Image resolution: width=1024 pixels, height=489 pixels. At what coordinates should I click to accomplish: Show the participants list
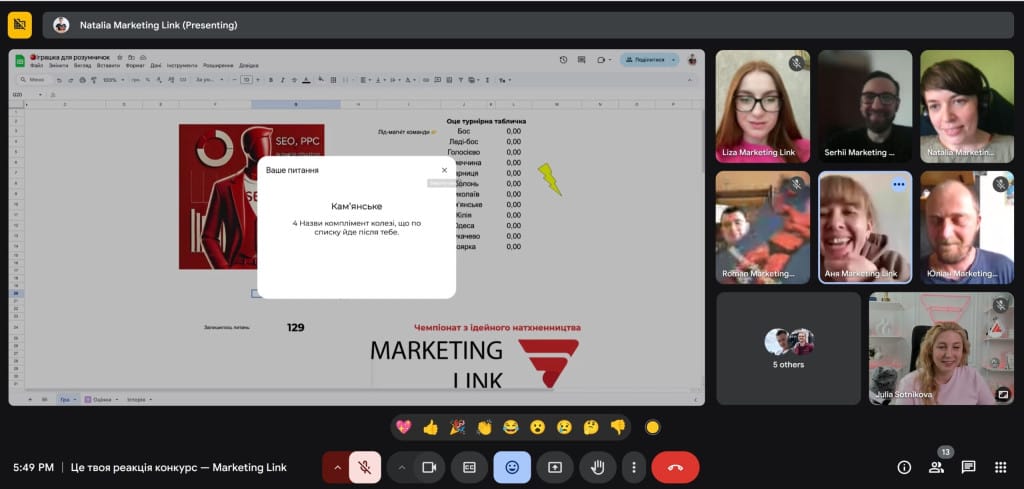pos(936,467)
